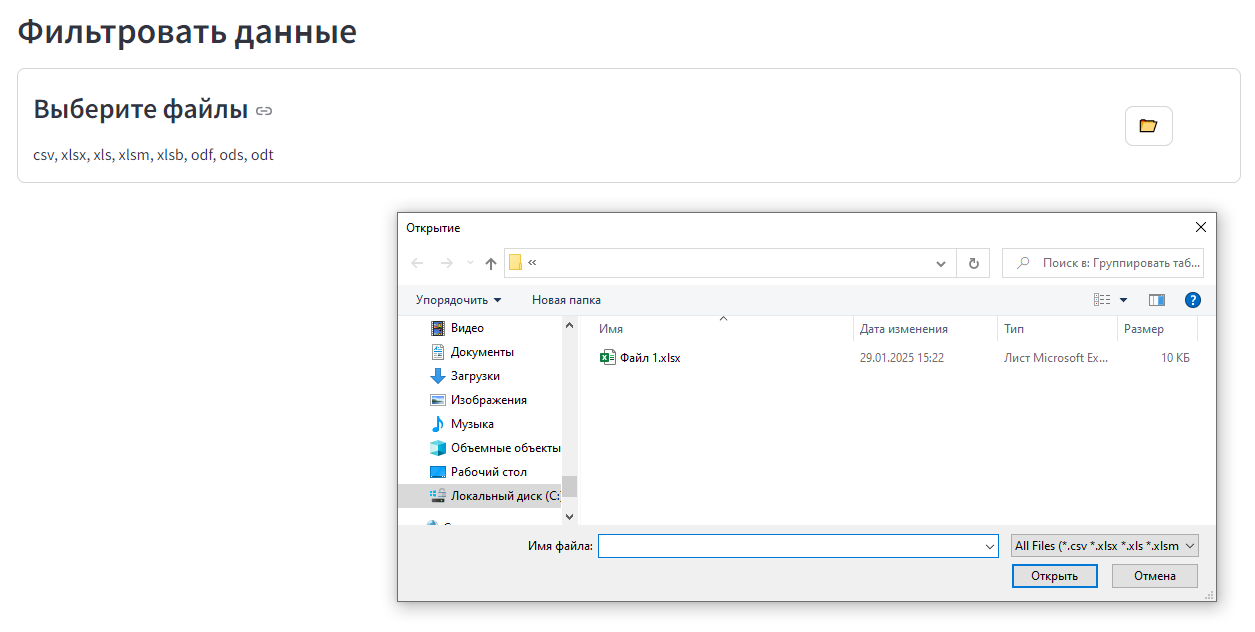Click the date 29.01.2025 15:22
The height and width of the screenshot is (632, 1255).
pyautogui.click(x=902, y=357)
